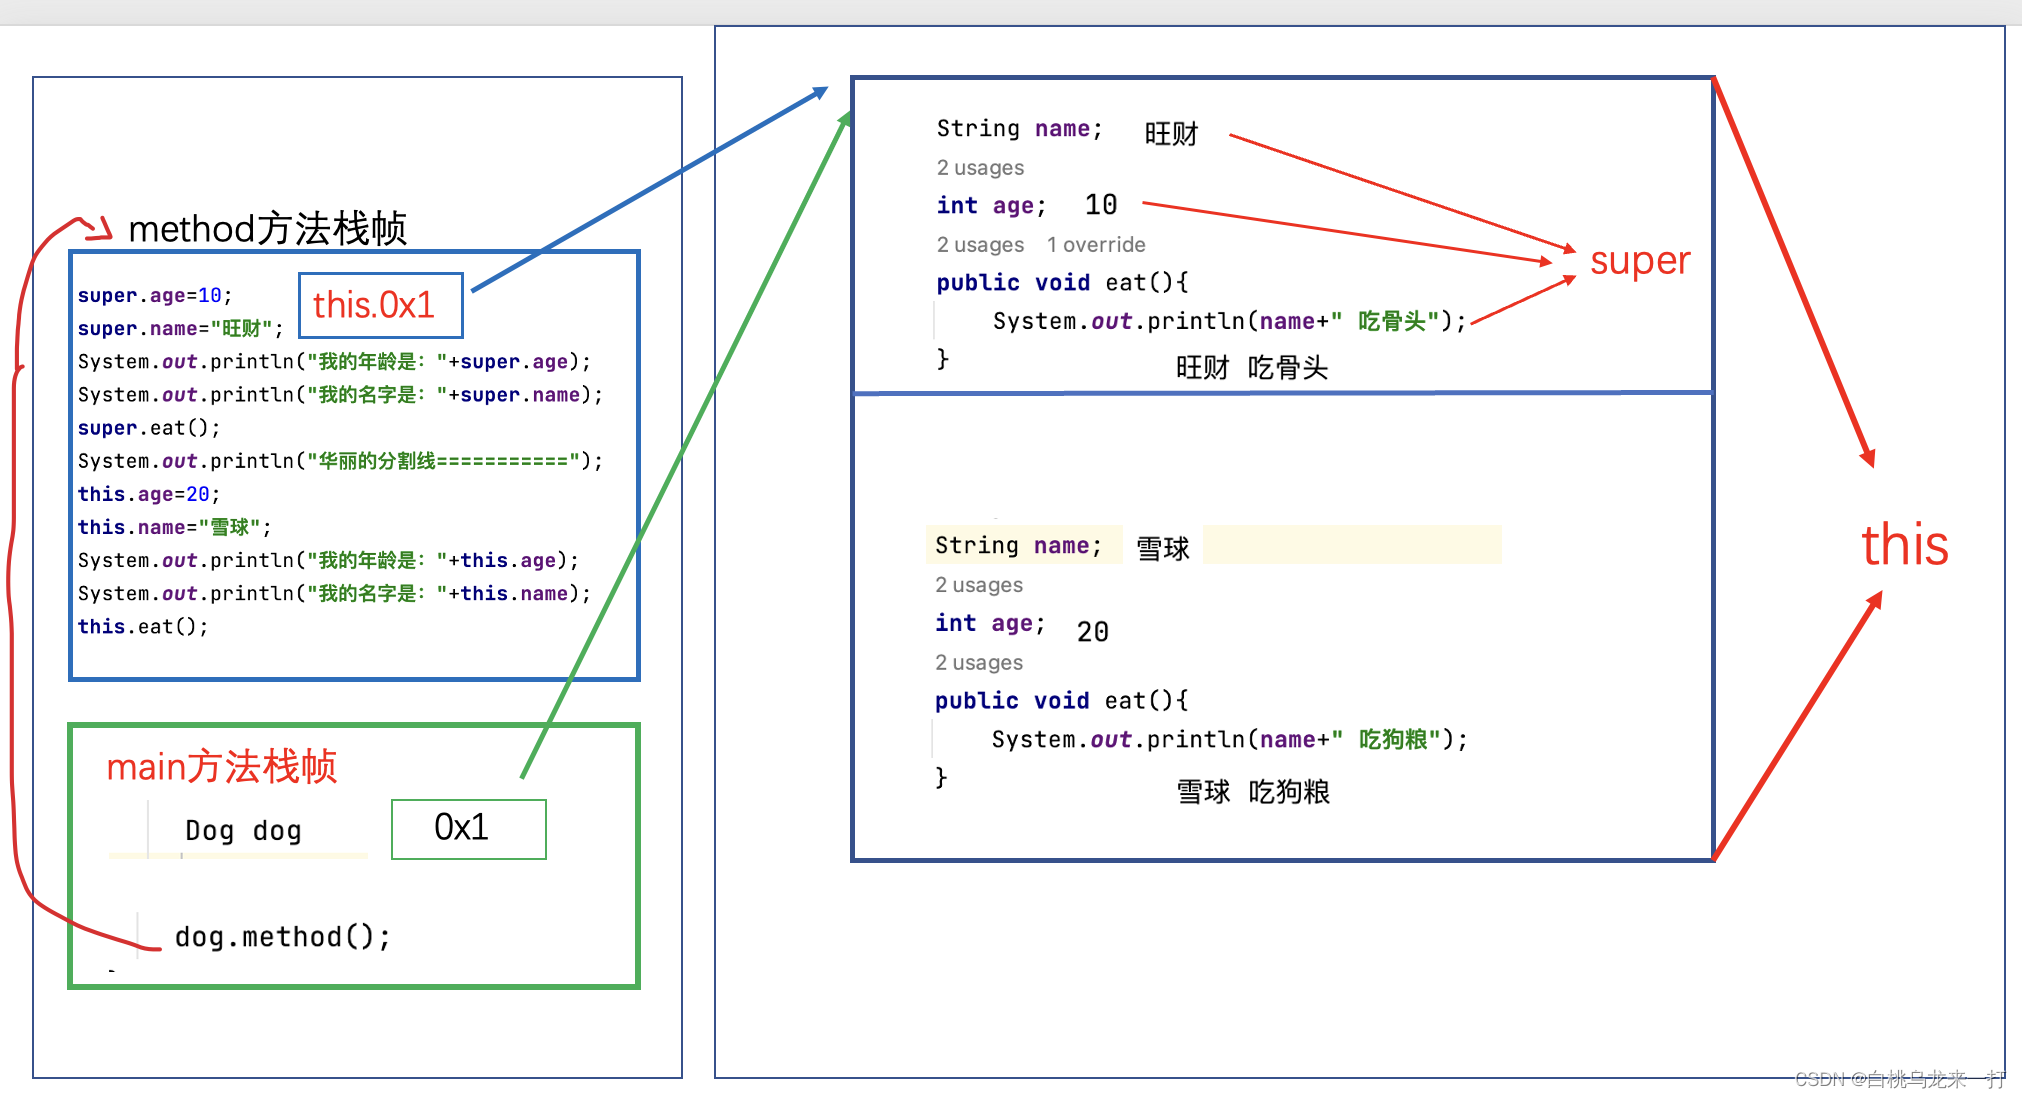Image resolution: width=2022 pixels, height=1098 pixels.
Task: Select the "雪球" highlighted name field
Action: [1162, 548]
